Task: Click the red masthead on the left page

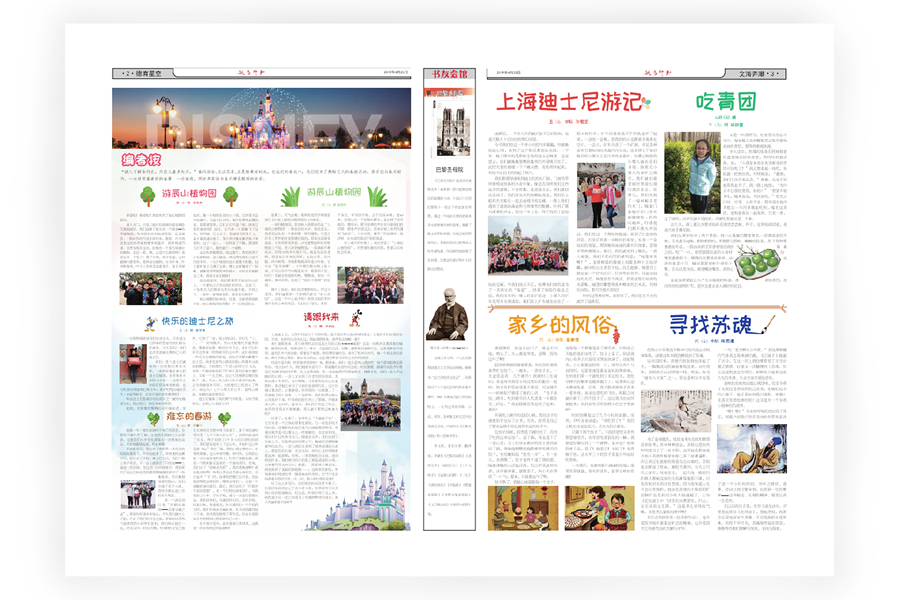Action: [x=251, y=72]
